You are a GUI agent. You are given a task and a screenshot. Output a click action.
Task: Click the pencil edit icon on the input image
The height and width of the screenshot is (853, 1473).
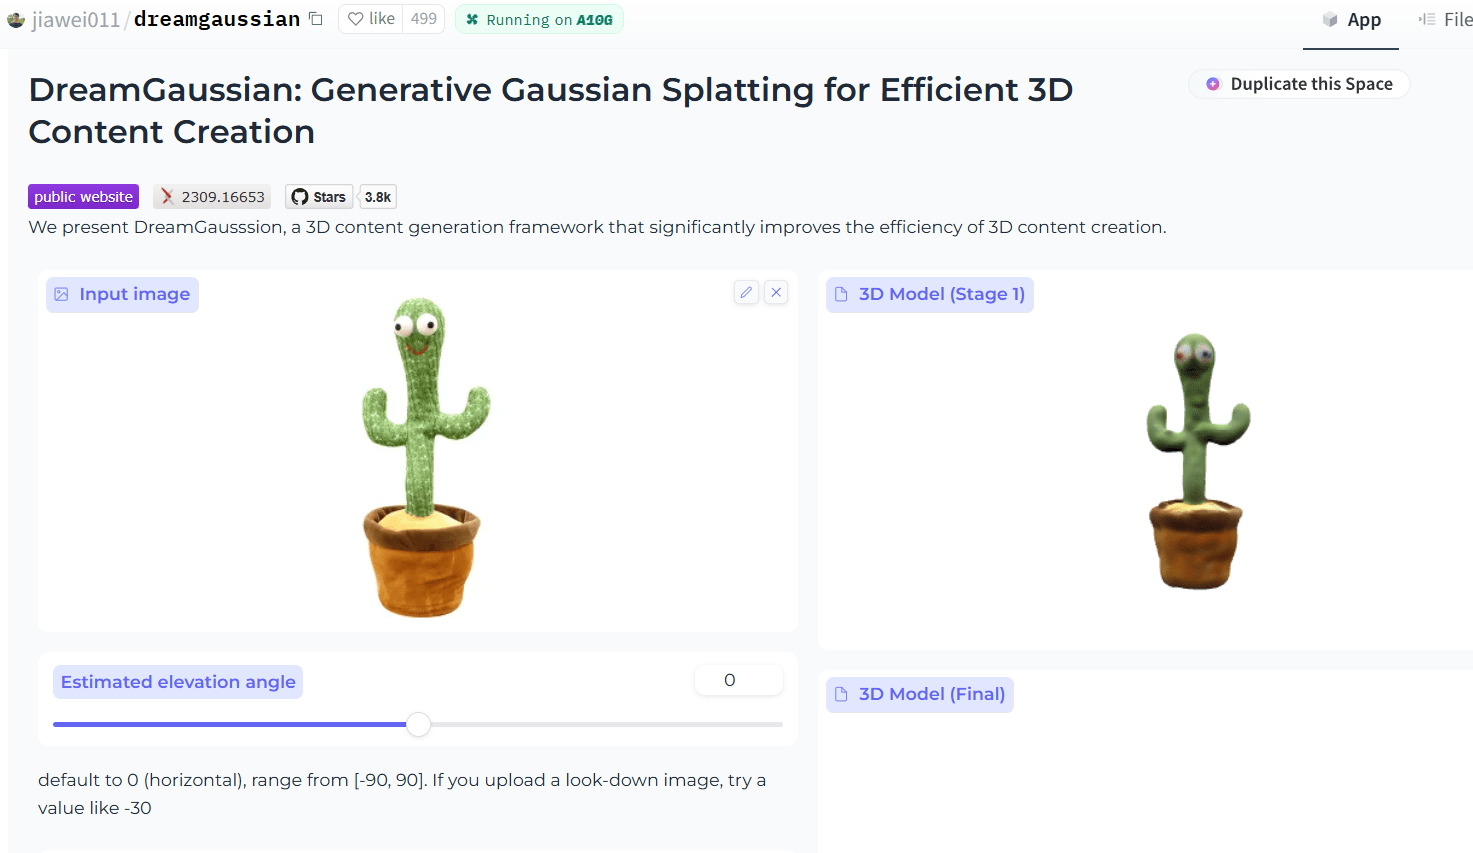tap(746, 291)
